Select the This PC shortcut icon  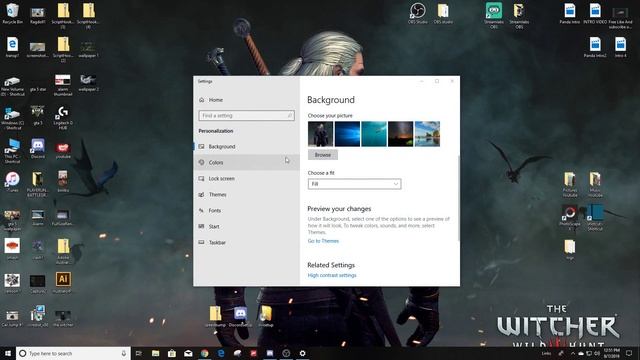click(x=12, y=151)
